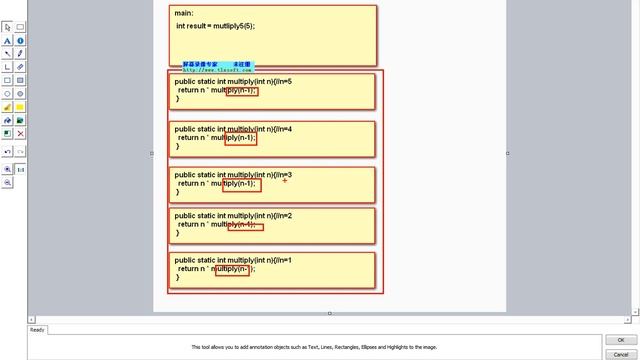Select the freehand pen tool

point(20,54)
